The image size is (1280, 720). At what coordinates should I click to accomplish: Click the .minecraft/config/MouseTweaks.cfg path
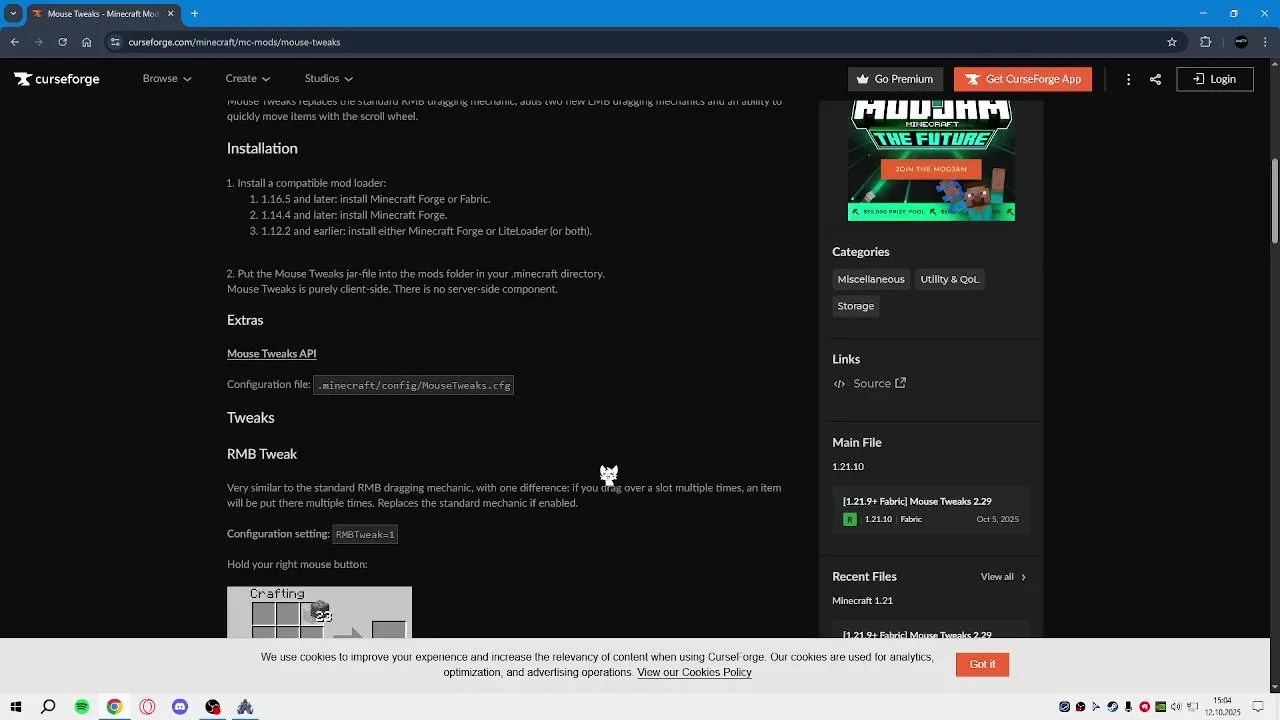coord(414,385)
